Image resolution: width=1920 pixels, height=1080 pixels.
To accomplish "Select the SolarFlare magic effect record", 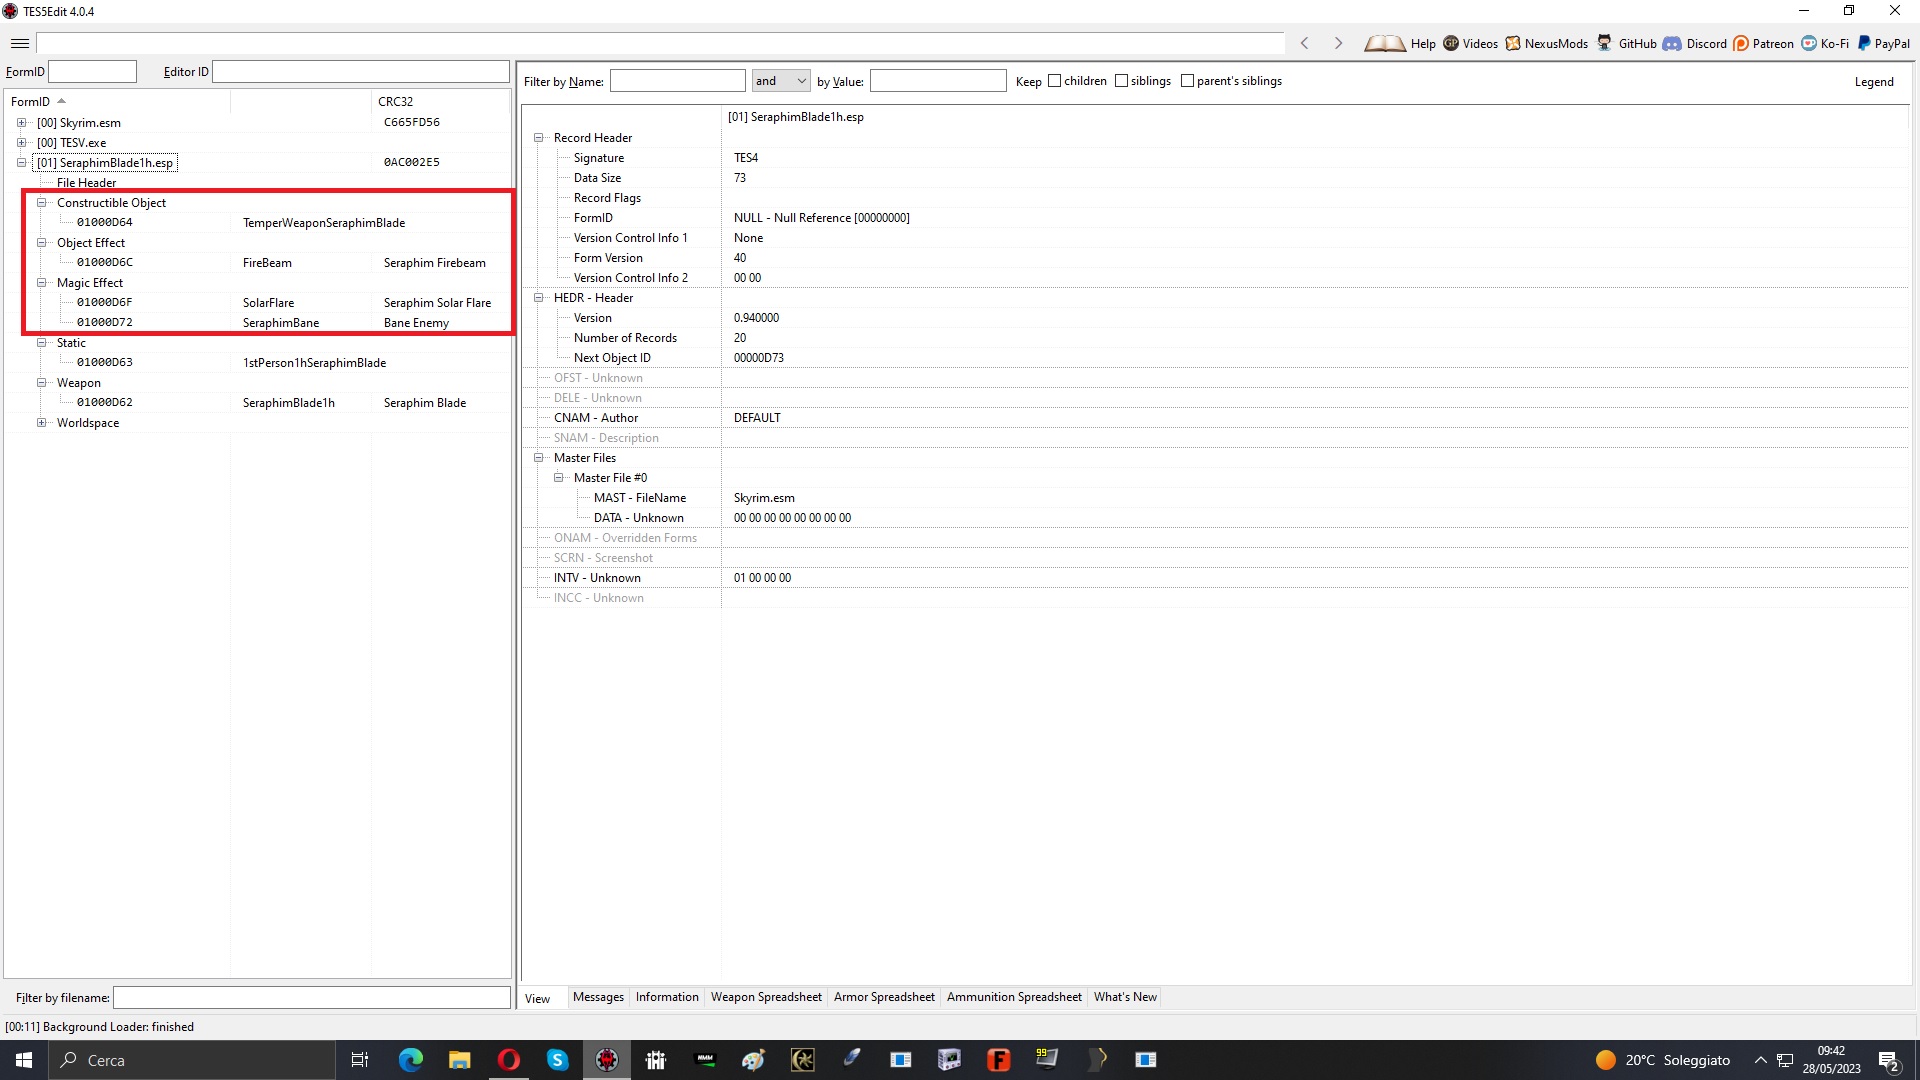I will [x=258, y=303].
